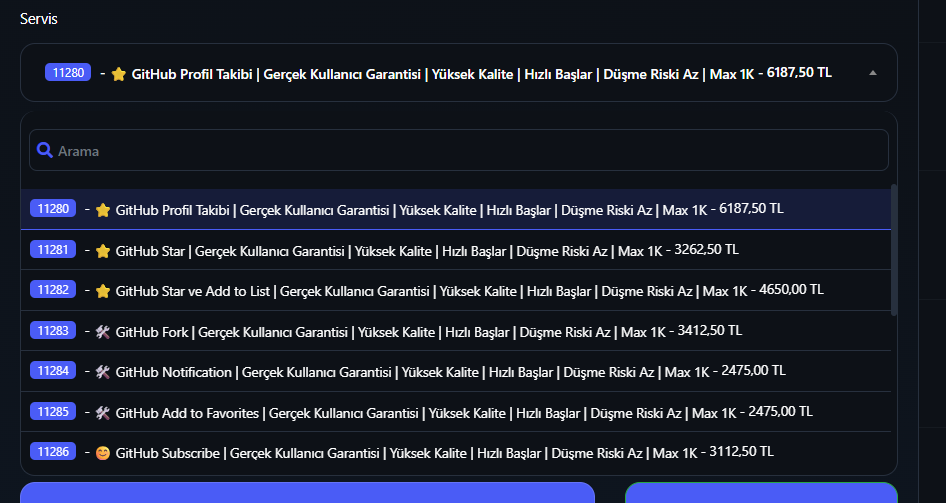This screenshot has height=503, width=946.
Task: Open the selected Servis combo box
Action: coord(459,72)
